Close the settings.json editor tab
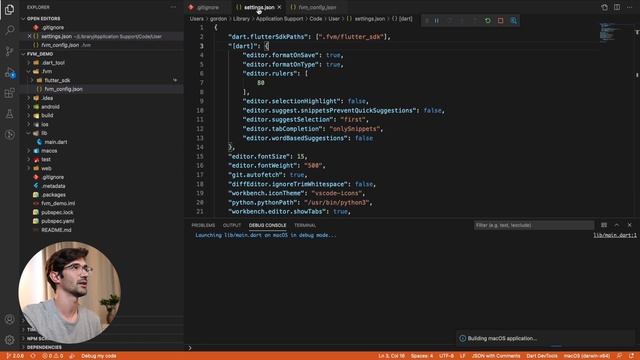 click(279, 7)
